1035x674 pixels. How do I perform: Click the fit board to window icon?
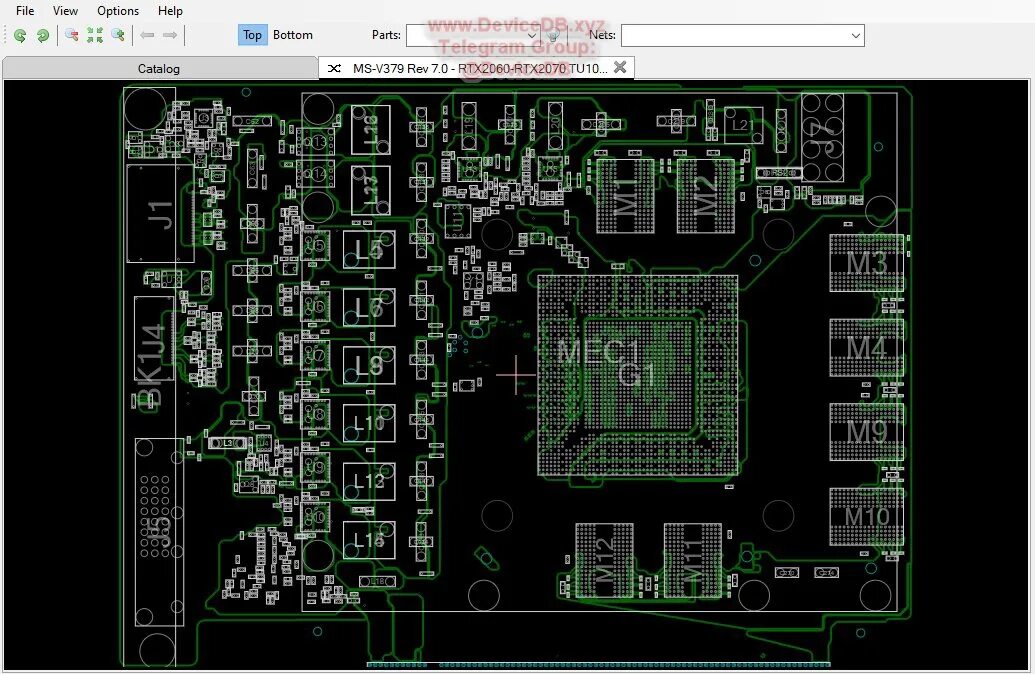pyautogui.click(x=94, y=35)
